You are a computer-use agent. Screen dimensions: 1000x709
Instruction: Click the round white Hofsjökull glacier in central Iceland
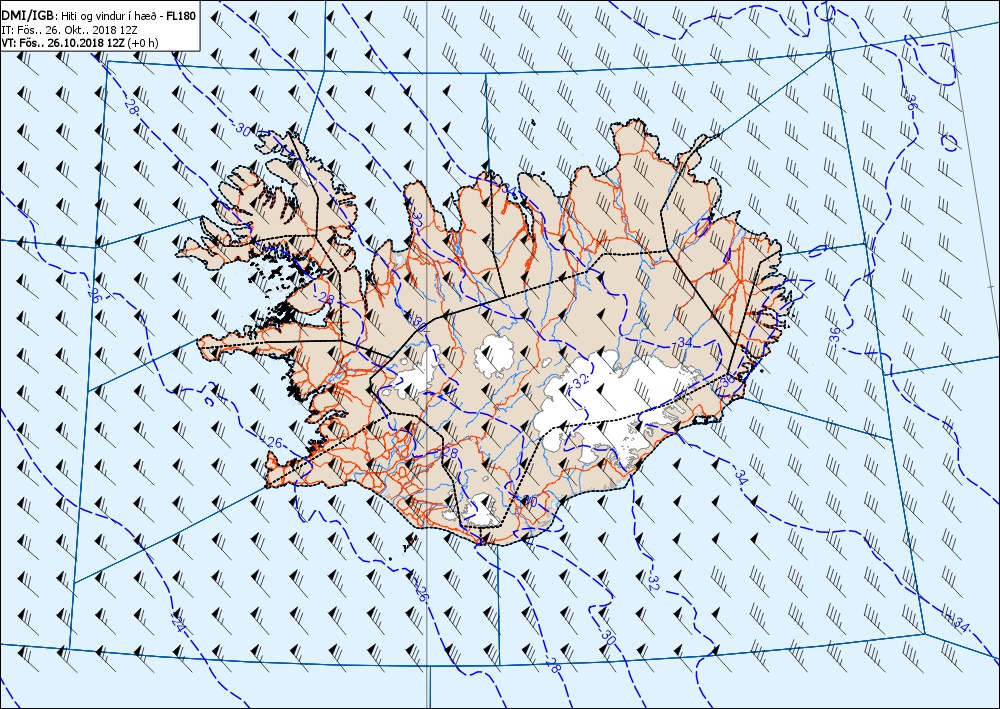[x=494, y=354]
